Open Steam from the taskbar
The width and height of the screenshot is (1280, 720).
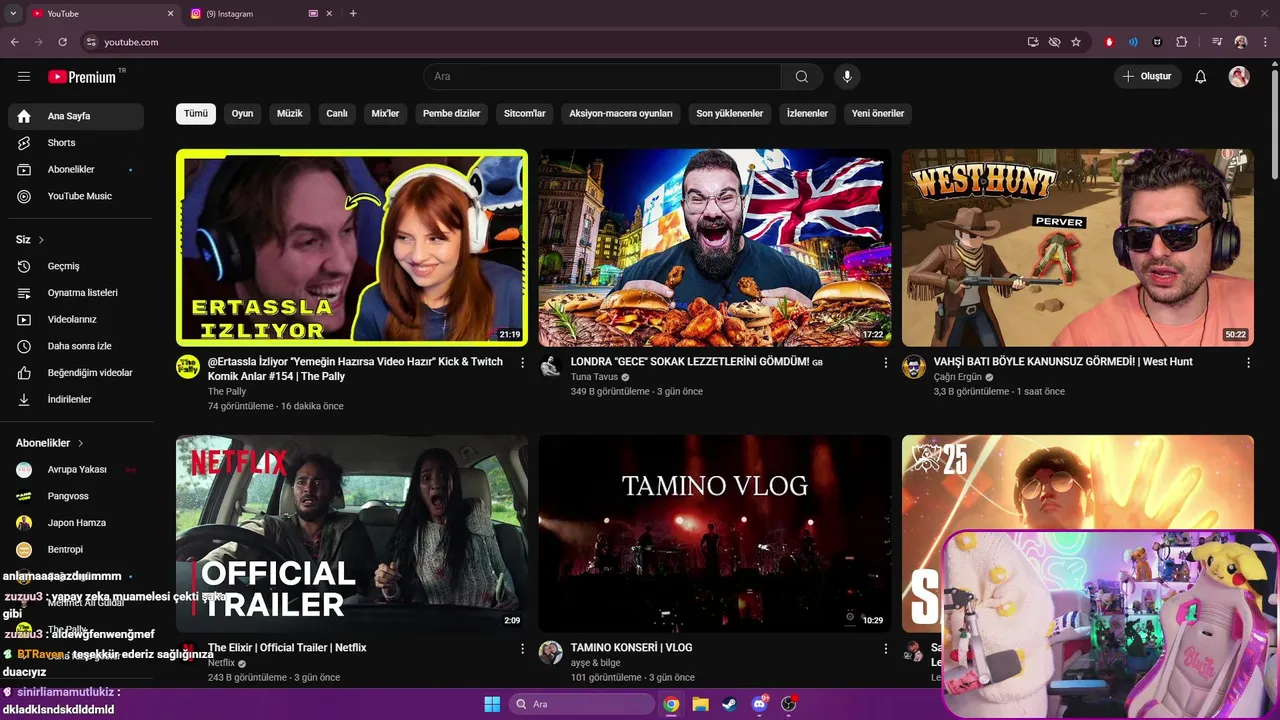(730, 704)
